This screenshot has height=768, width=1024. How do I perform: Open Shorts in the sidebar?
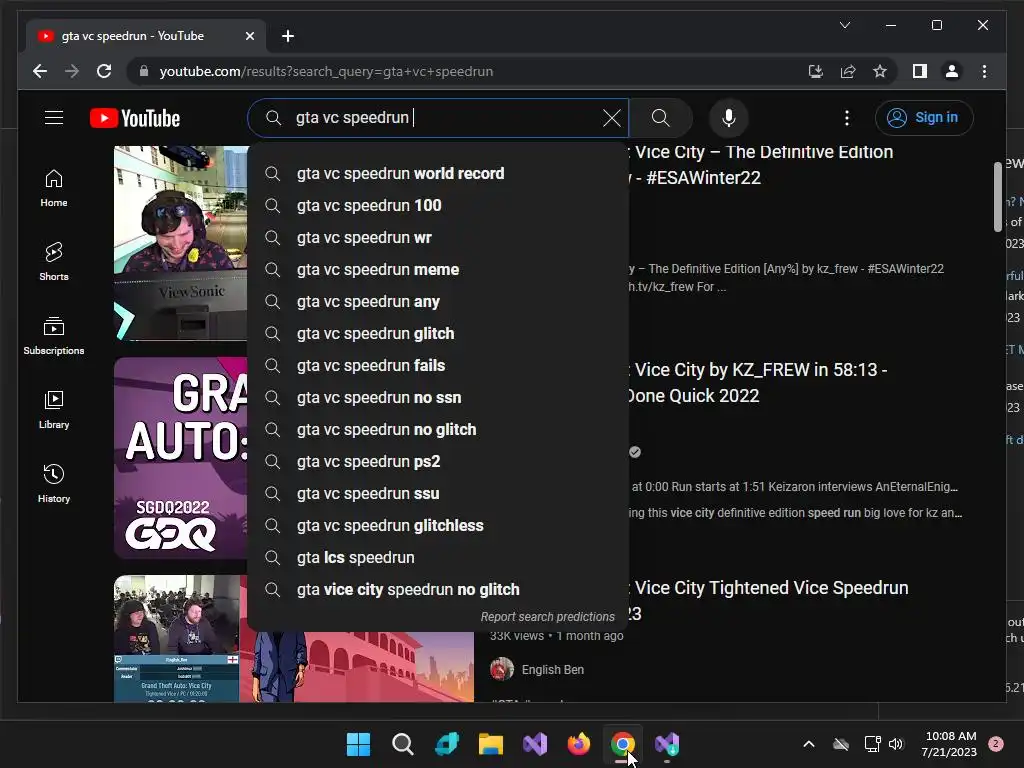[x=54, y=262]
